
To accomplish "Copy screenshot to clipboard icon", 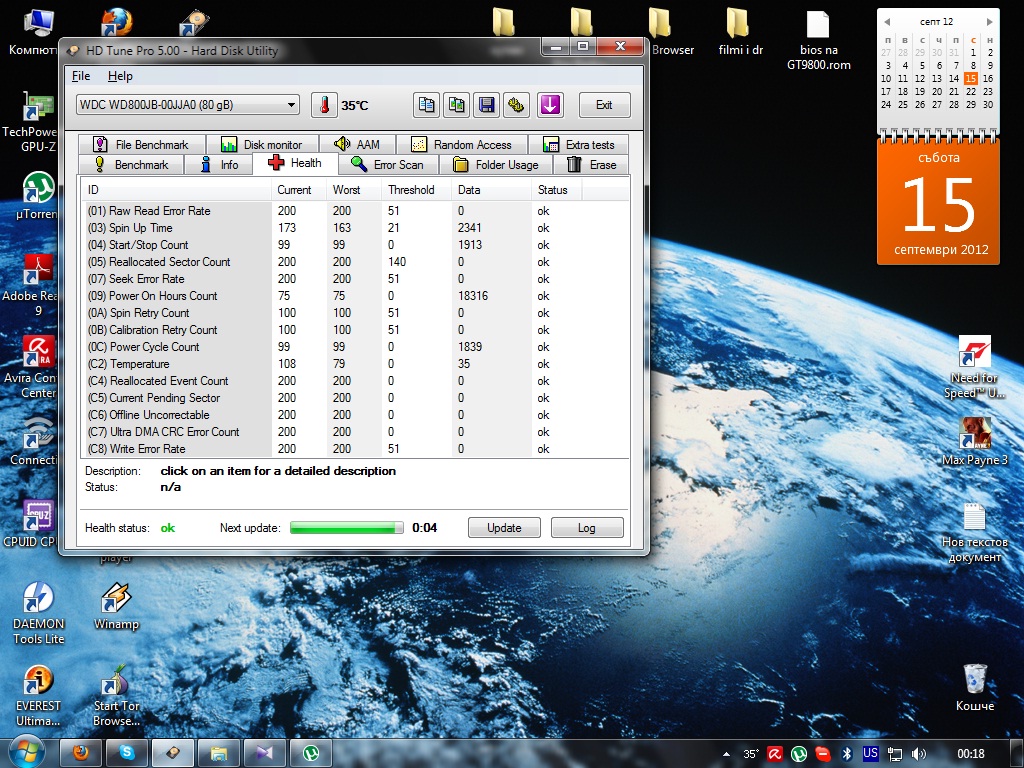I will click(457, 105).
